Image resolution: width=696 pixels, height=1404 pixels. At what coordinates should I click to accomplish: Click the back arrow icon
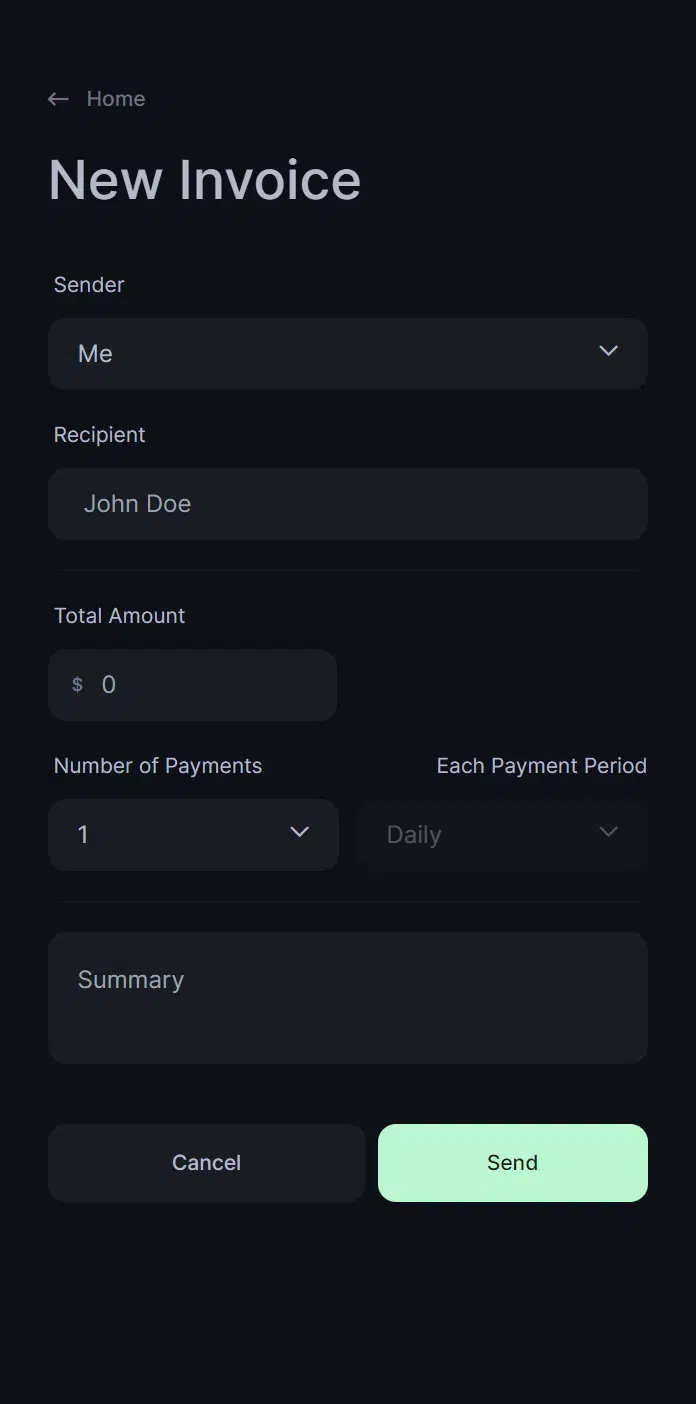[x=58, y=99]
